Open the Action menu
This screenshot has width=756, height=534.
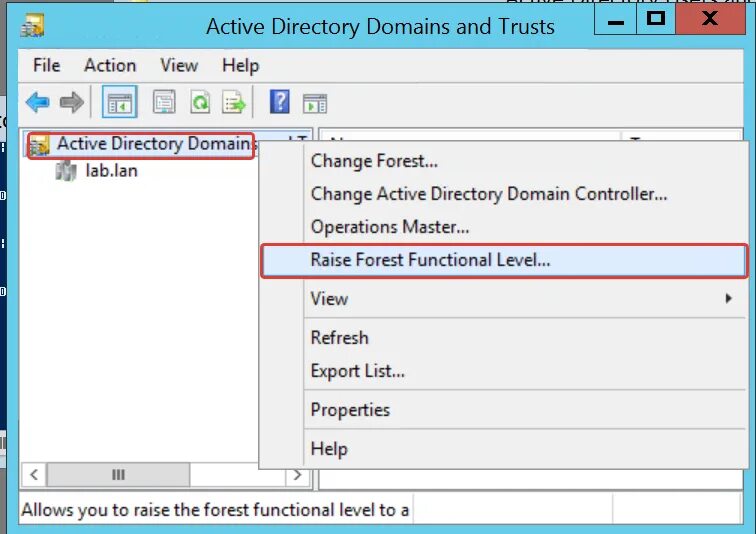[x=110, y=65]
